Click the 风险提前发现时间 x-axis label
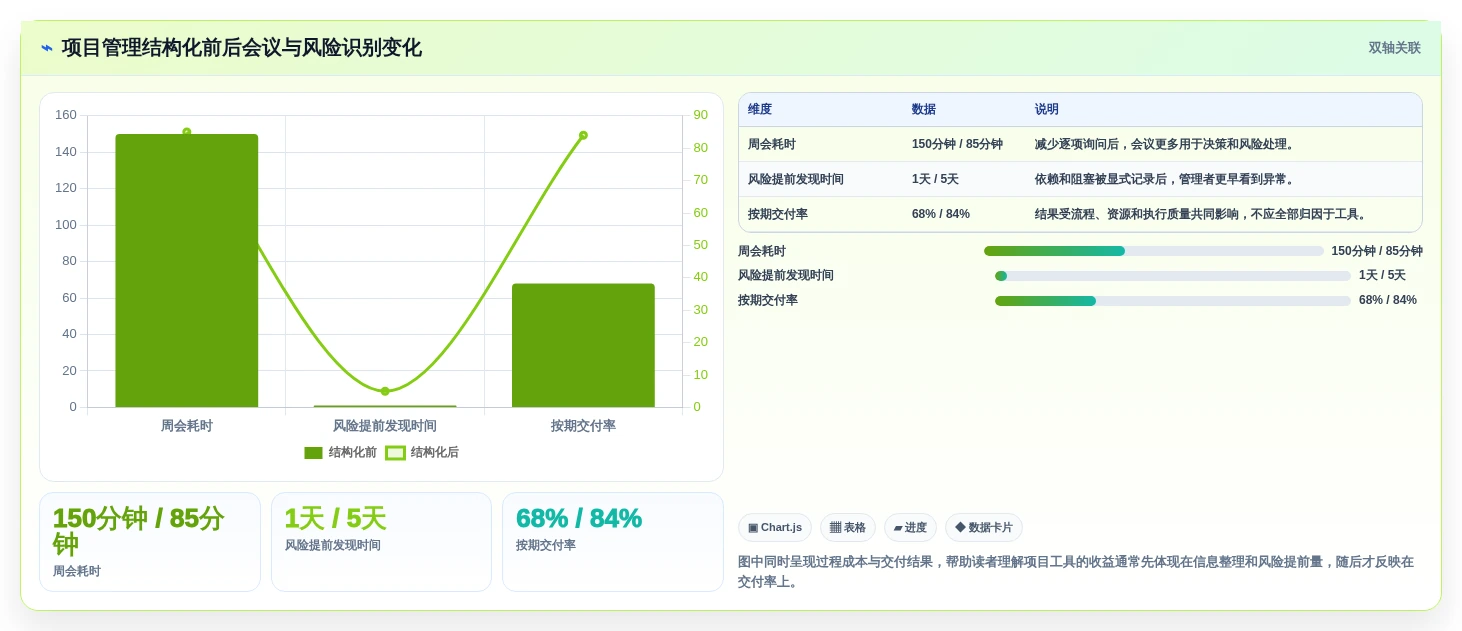 pyautogui.click(x=385, y=426)
